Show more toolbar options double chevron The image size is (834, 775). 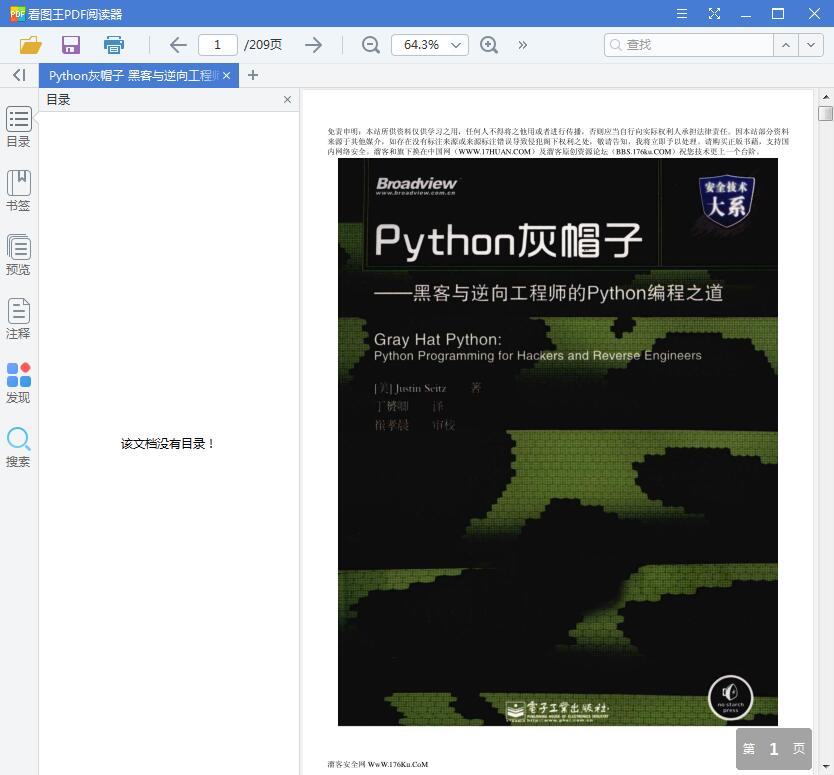pos(523,45)
